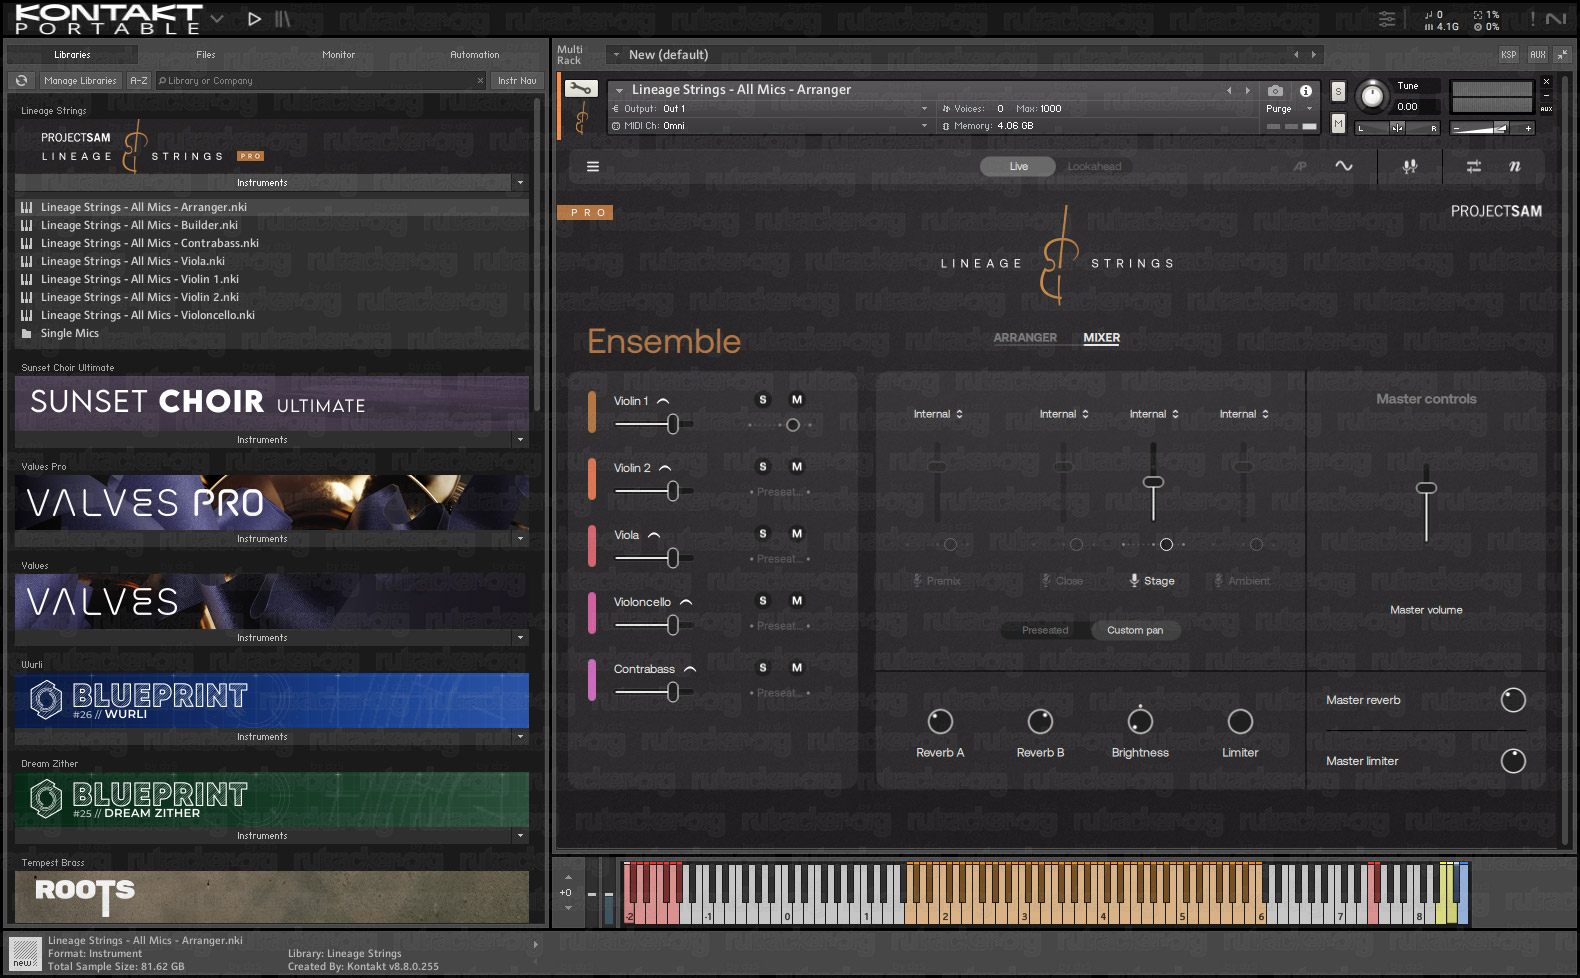Mute the Contrabass section
The height and width of the screenshot is (978, 1580).
[797, 668]
